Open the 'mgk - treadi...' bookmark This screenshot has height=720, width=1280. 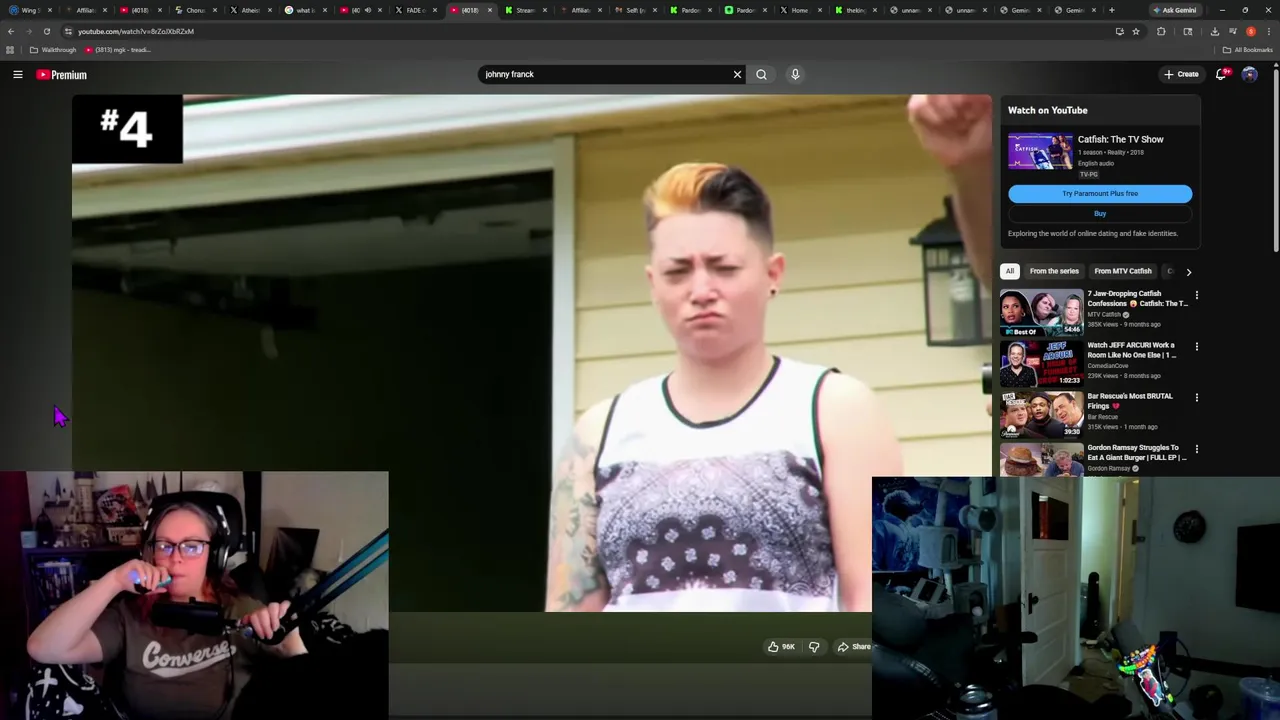pos(118,50)
